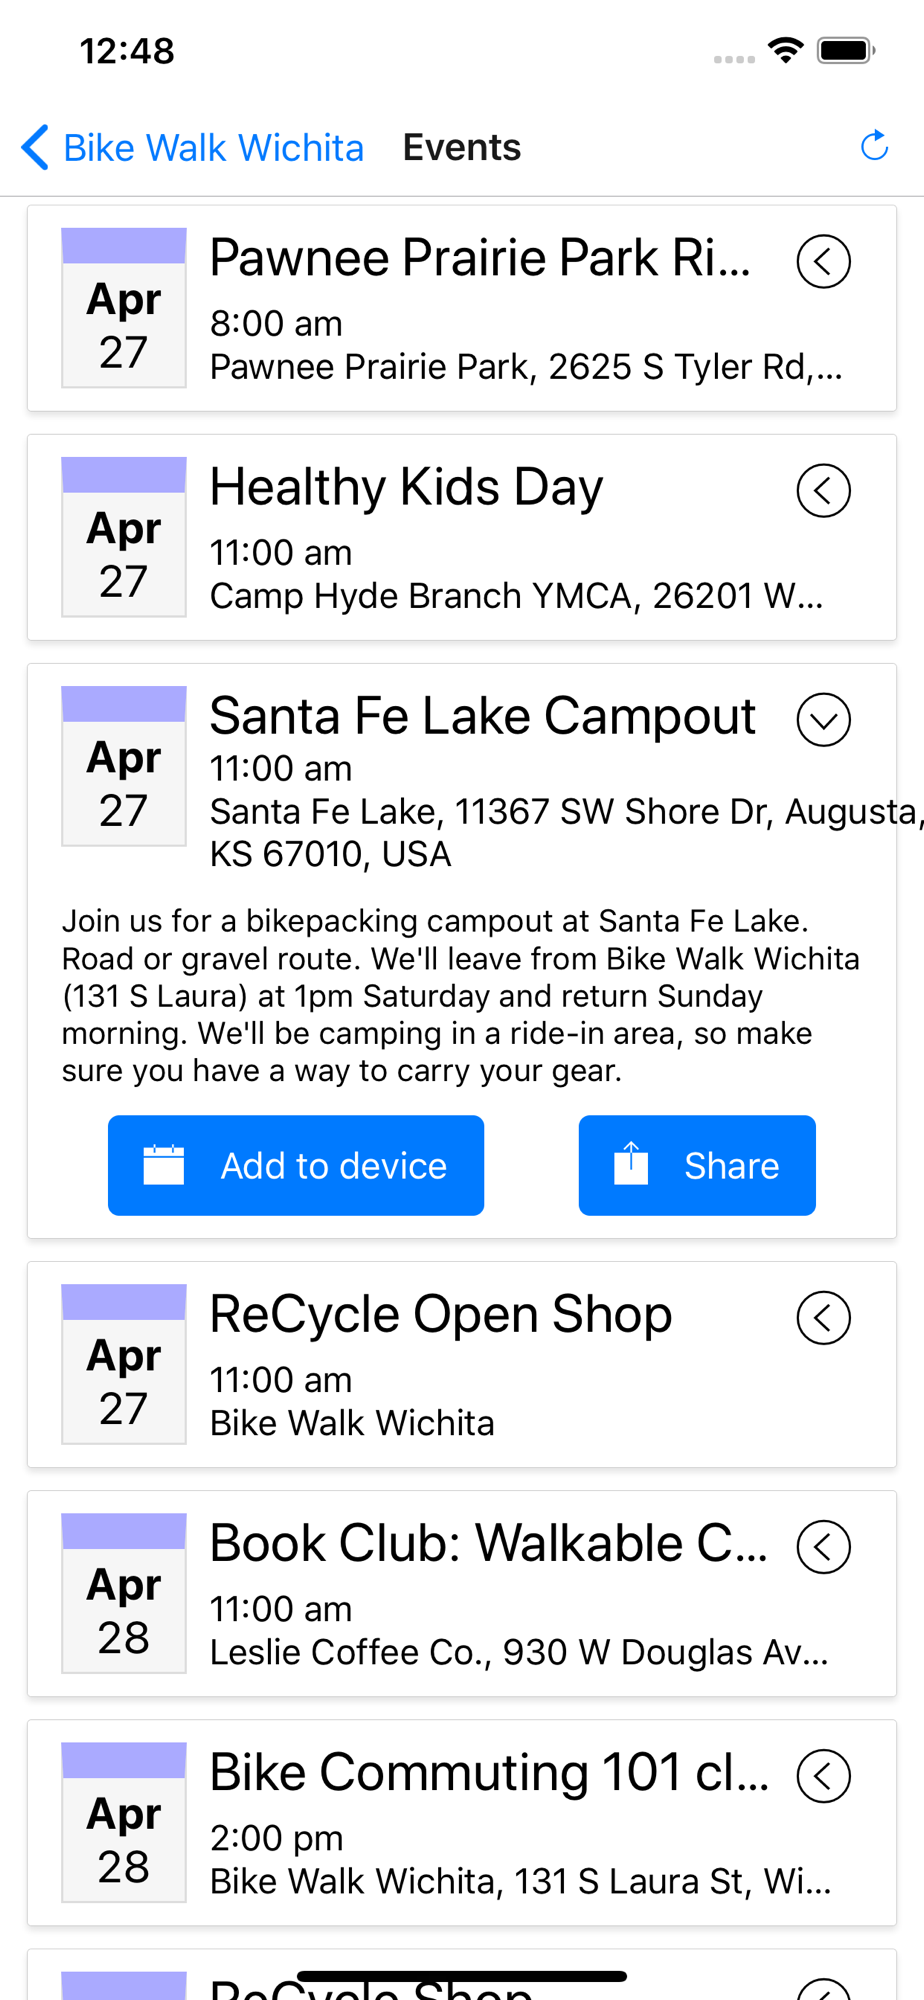Tap the share arrow icon

[631, 1164]
